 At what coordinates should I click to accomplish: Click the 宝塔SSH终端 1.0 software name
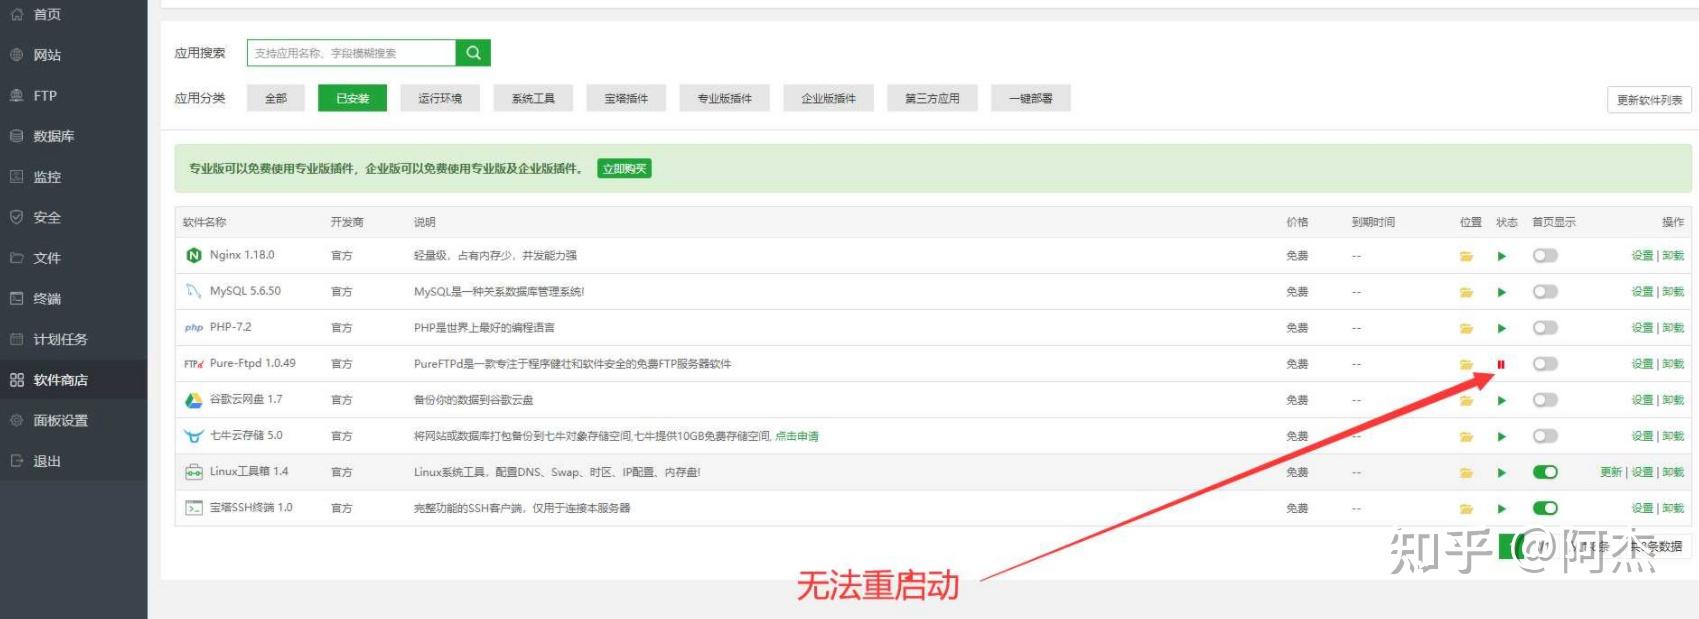pyautogui.click(x=251, y=507)
